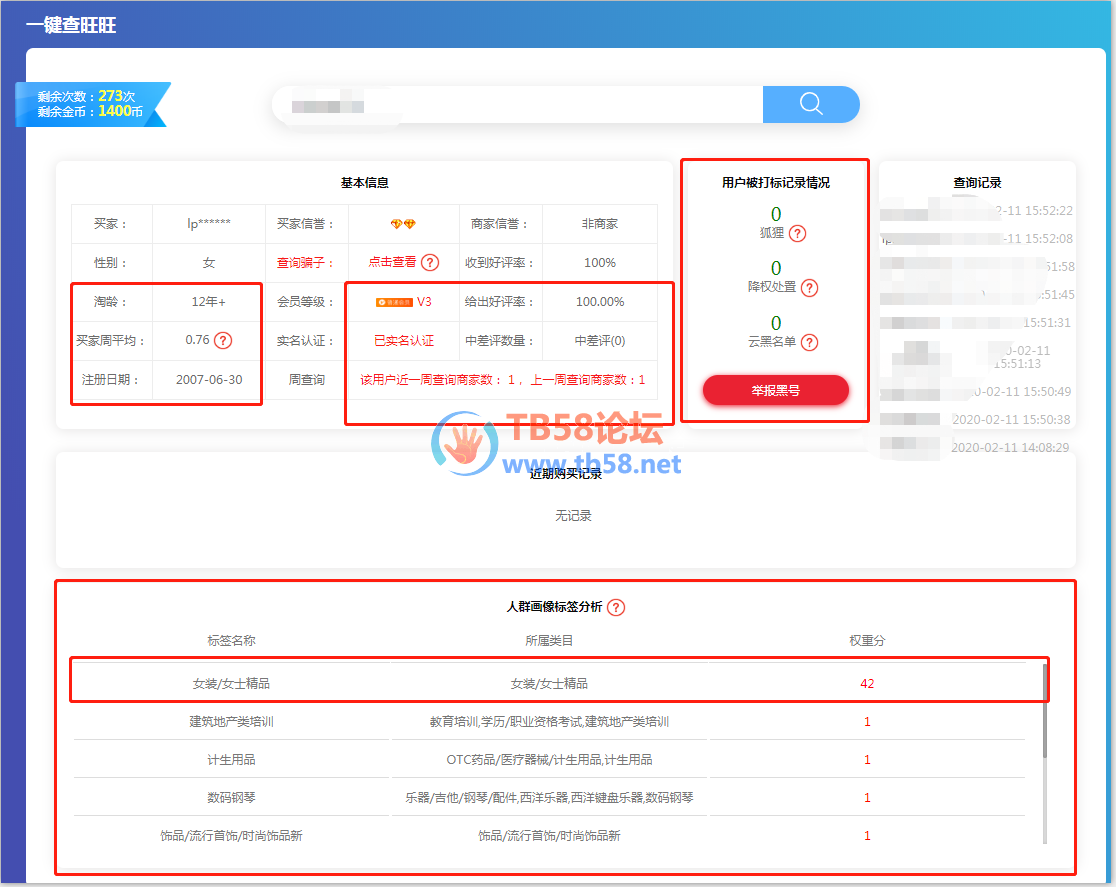Click the tag table vertical scrollbar

[x=1045, y=753]
